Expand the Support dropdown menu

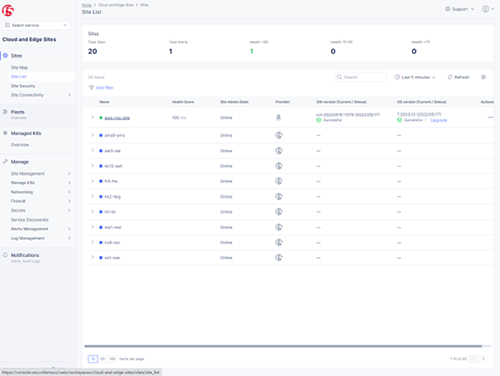[460, 9]
